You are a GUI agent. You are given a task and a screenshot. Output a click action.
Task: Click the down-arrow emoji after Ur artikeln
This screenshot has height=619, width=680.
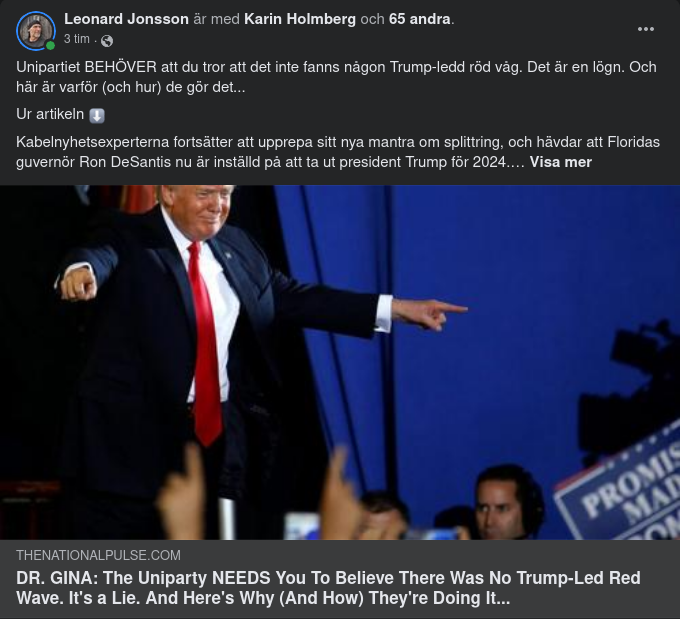coord(97,116)
